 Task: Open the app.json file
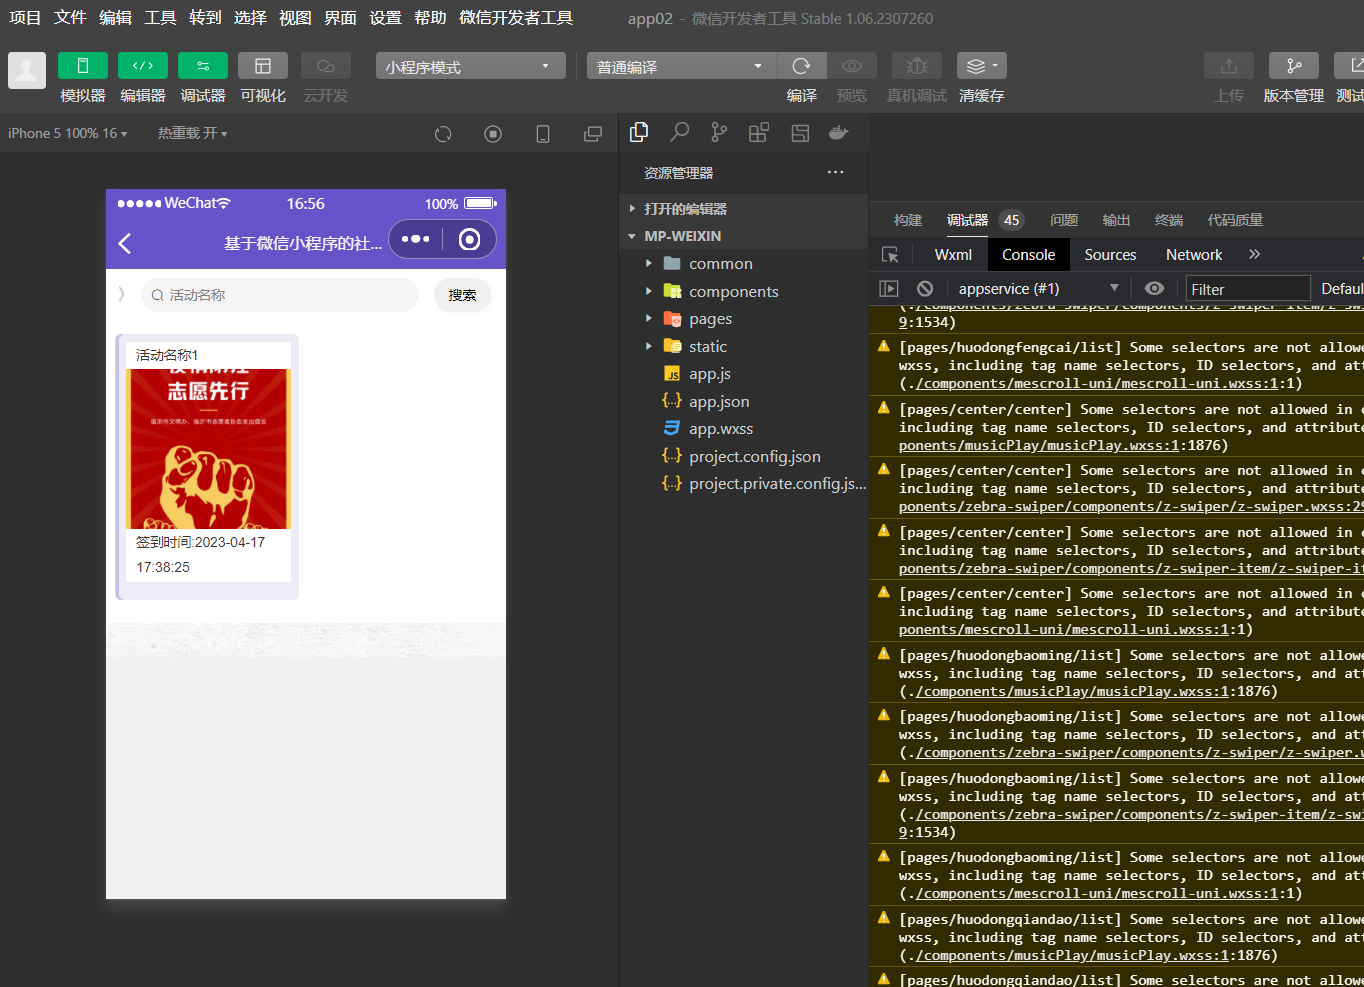(744, 402)
